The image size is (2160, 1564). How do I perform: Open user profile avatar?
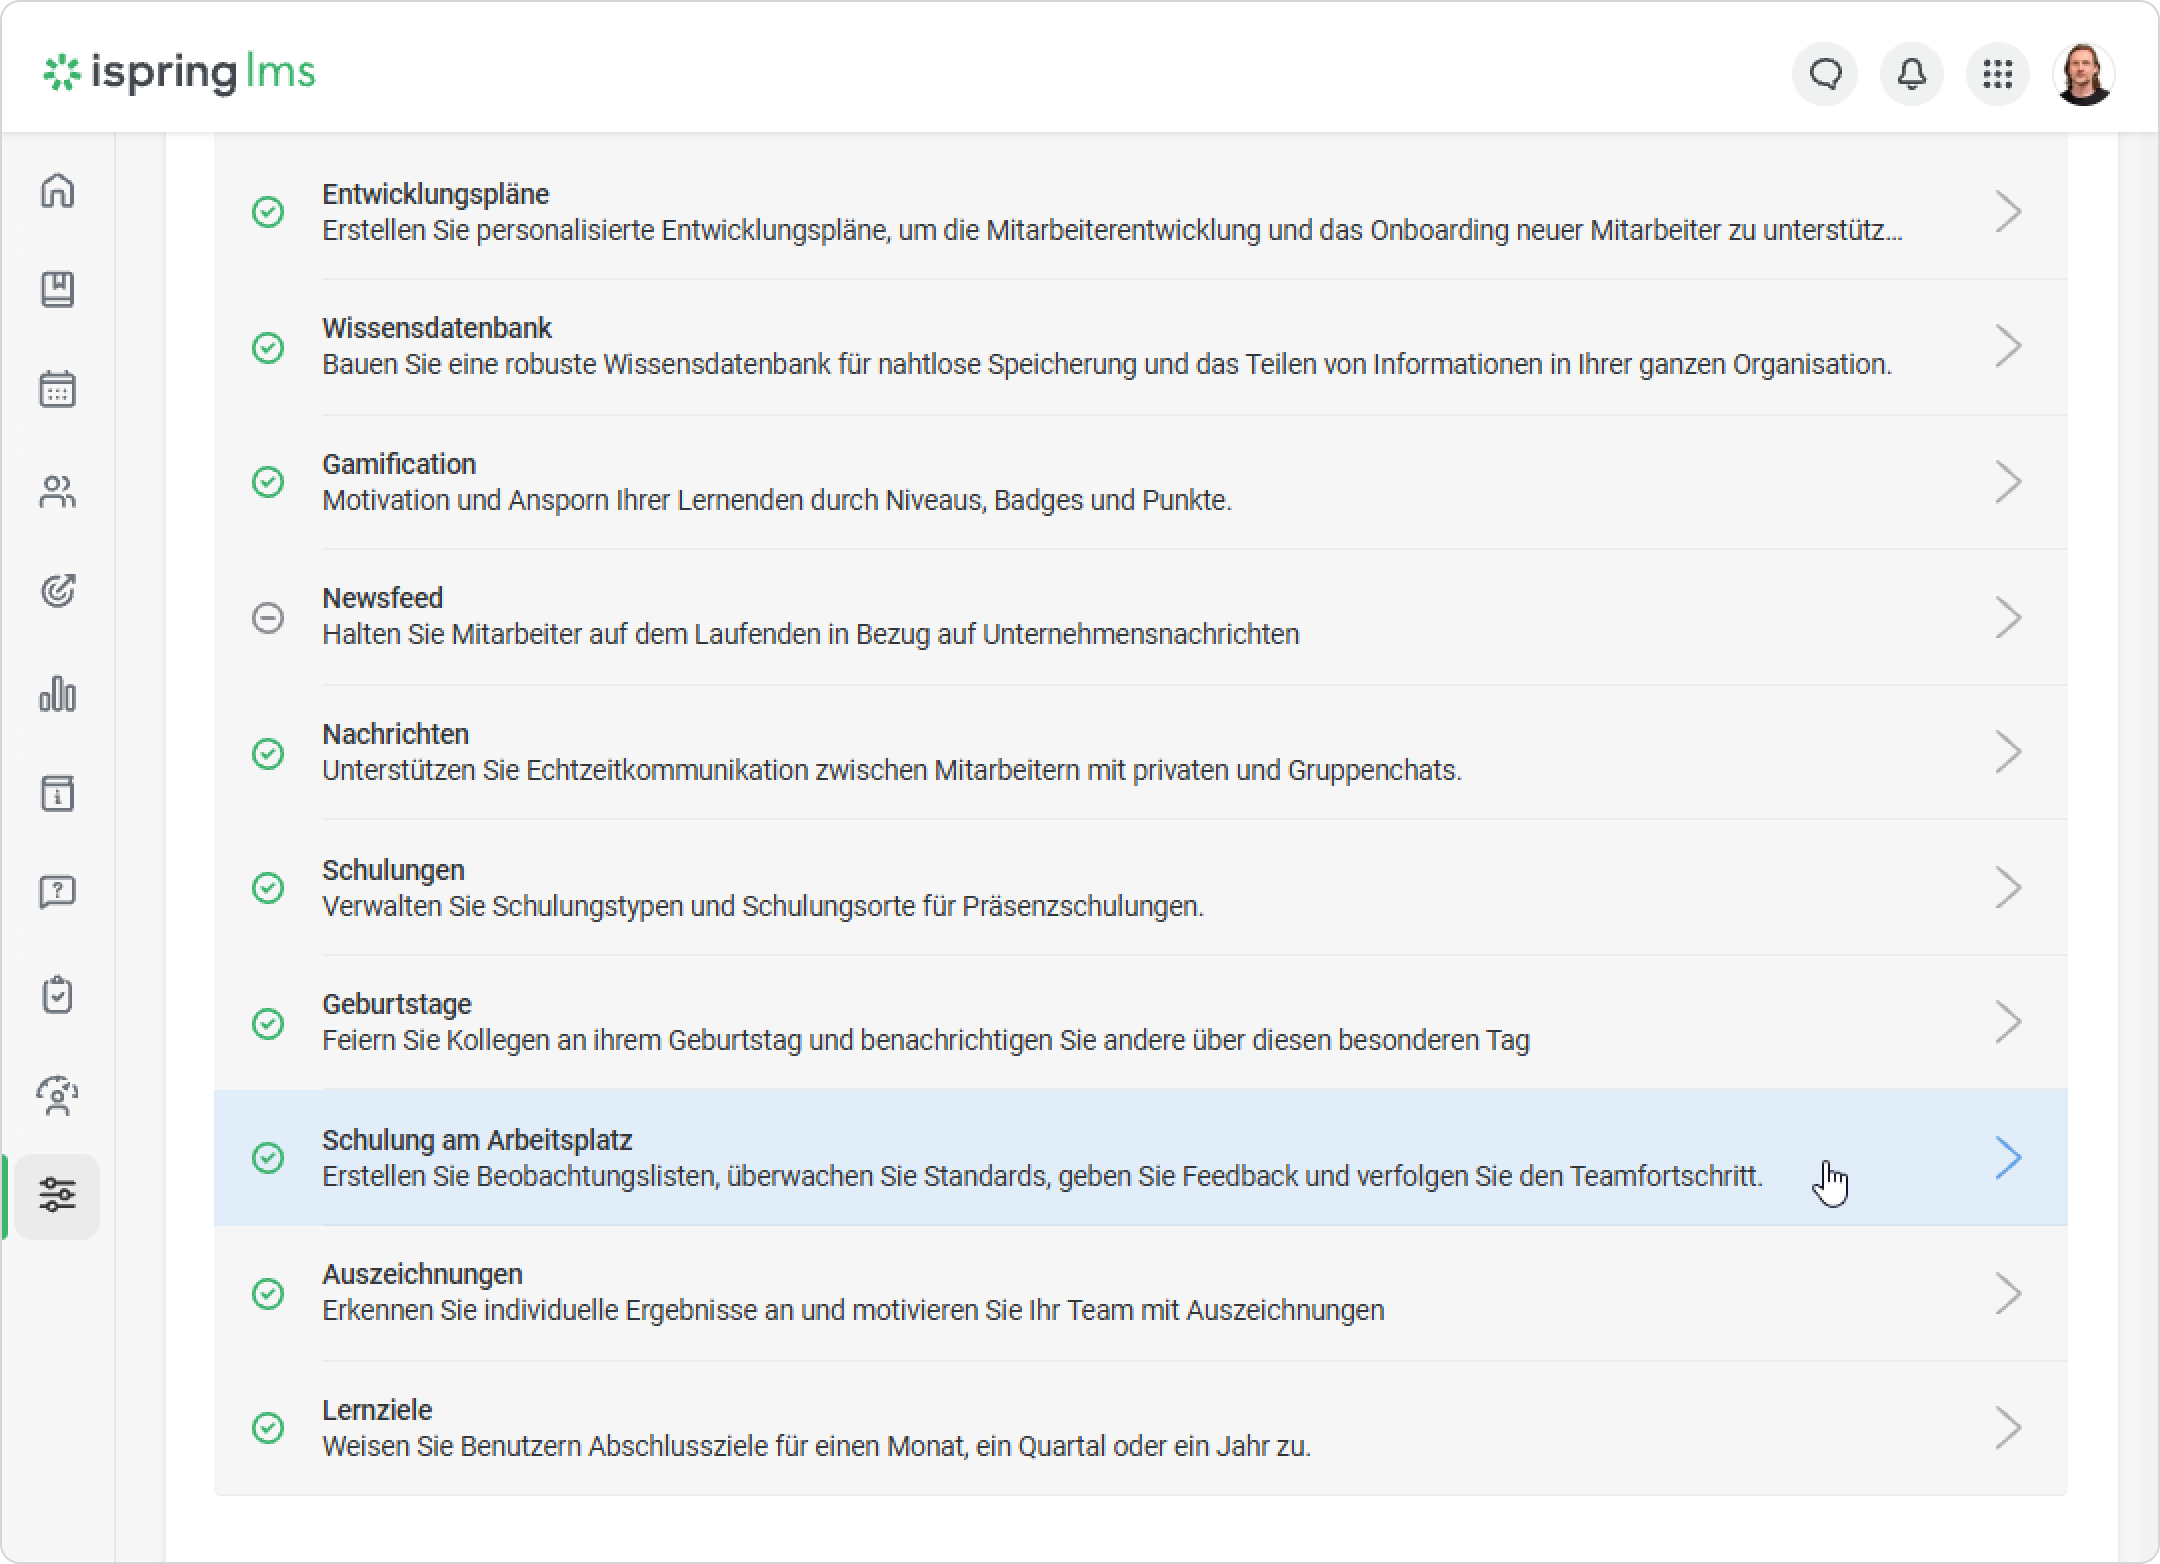pos(2084,74)
